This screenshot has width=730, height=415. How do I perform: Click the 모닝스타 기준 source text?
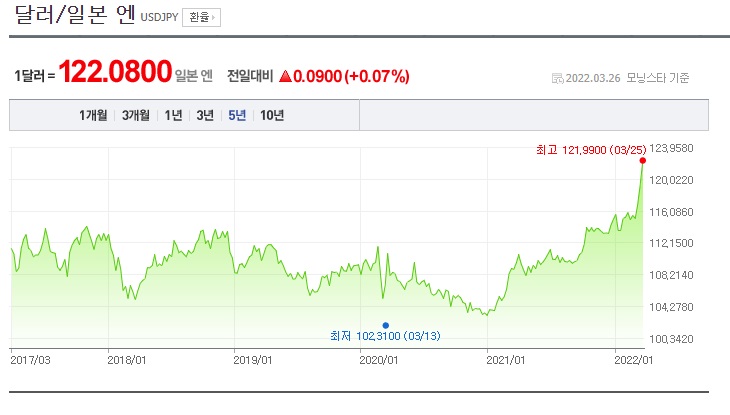tap(658, 79)
